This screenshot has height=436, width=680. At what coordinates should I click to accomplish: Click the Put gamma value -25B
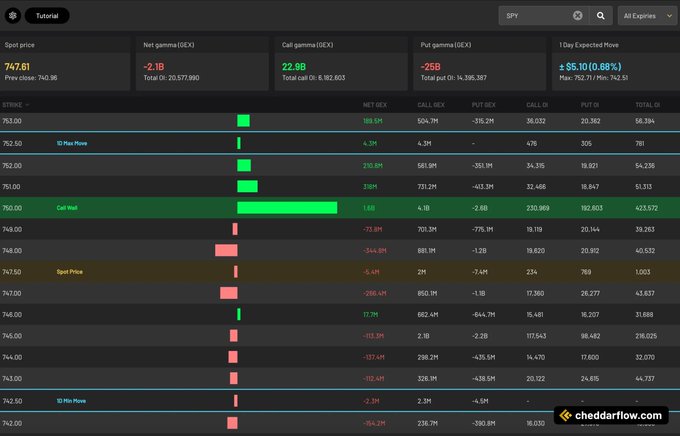(430, 67)
